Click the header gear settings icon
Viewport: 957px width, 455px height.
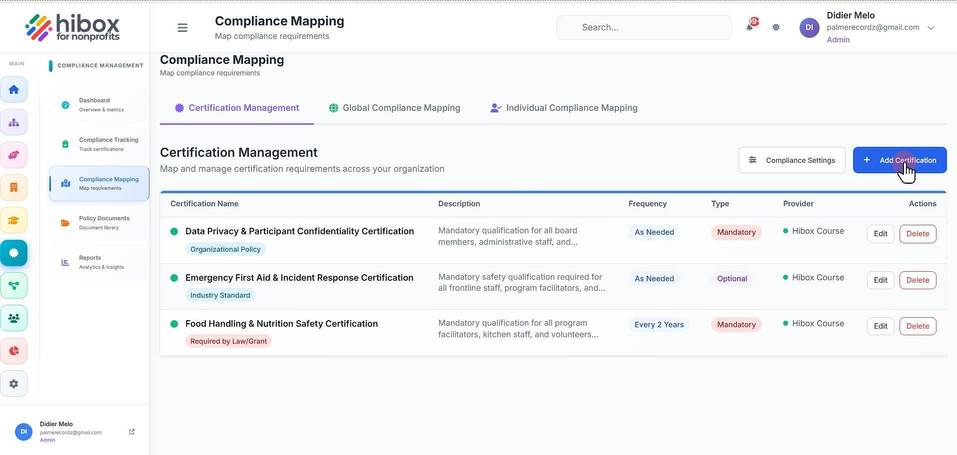(776, 27)
